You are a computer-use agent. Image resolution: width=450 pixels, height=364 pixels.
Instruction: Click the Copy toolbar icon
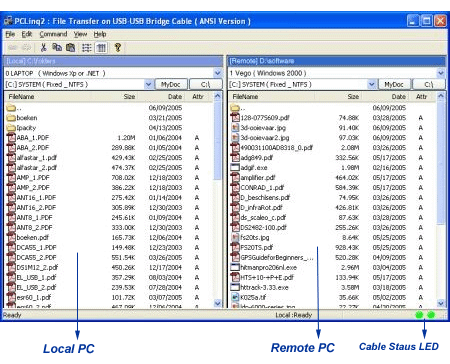coord(57,48)
